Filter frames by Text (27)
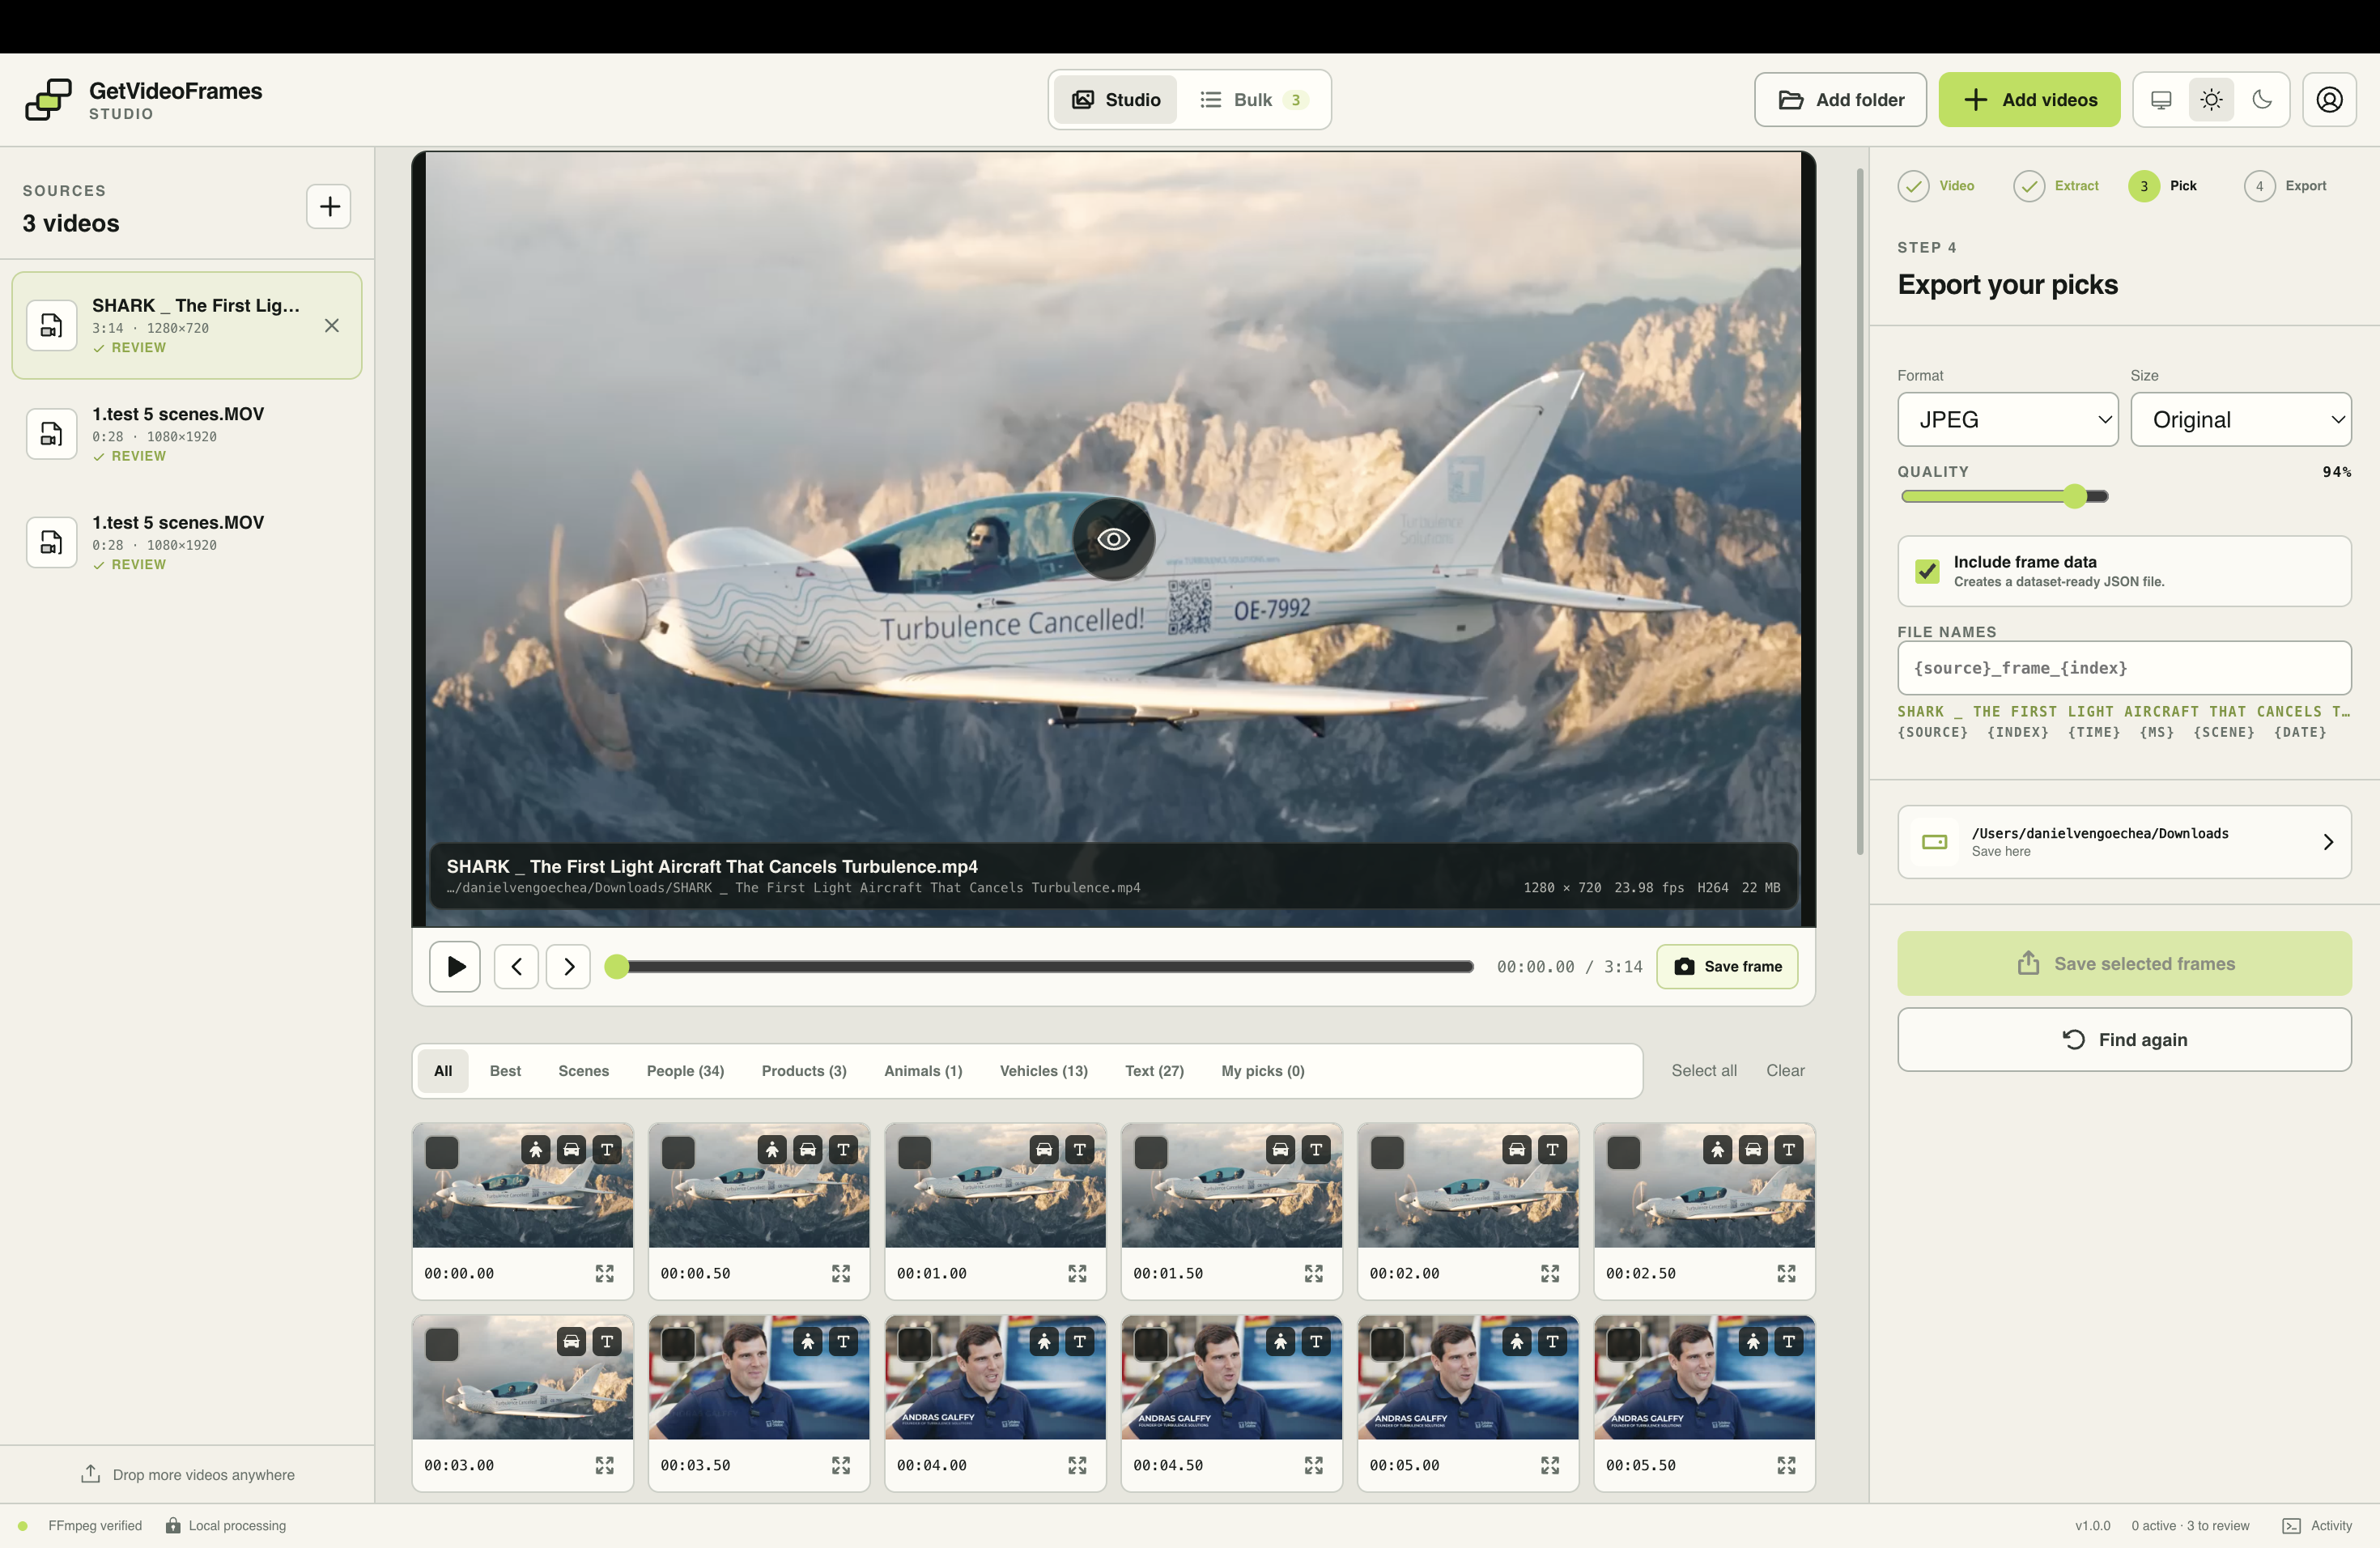 pyautogui.click(x=1154, y=1071)
